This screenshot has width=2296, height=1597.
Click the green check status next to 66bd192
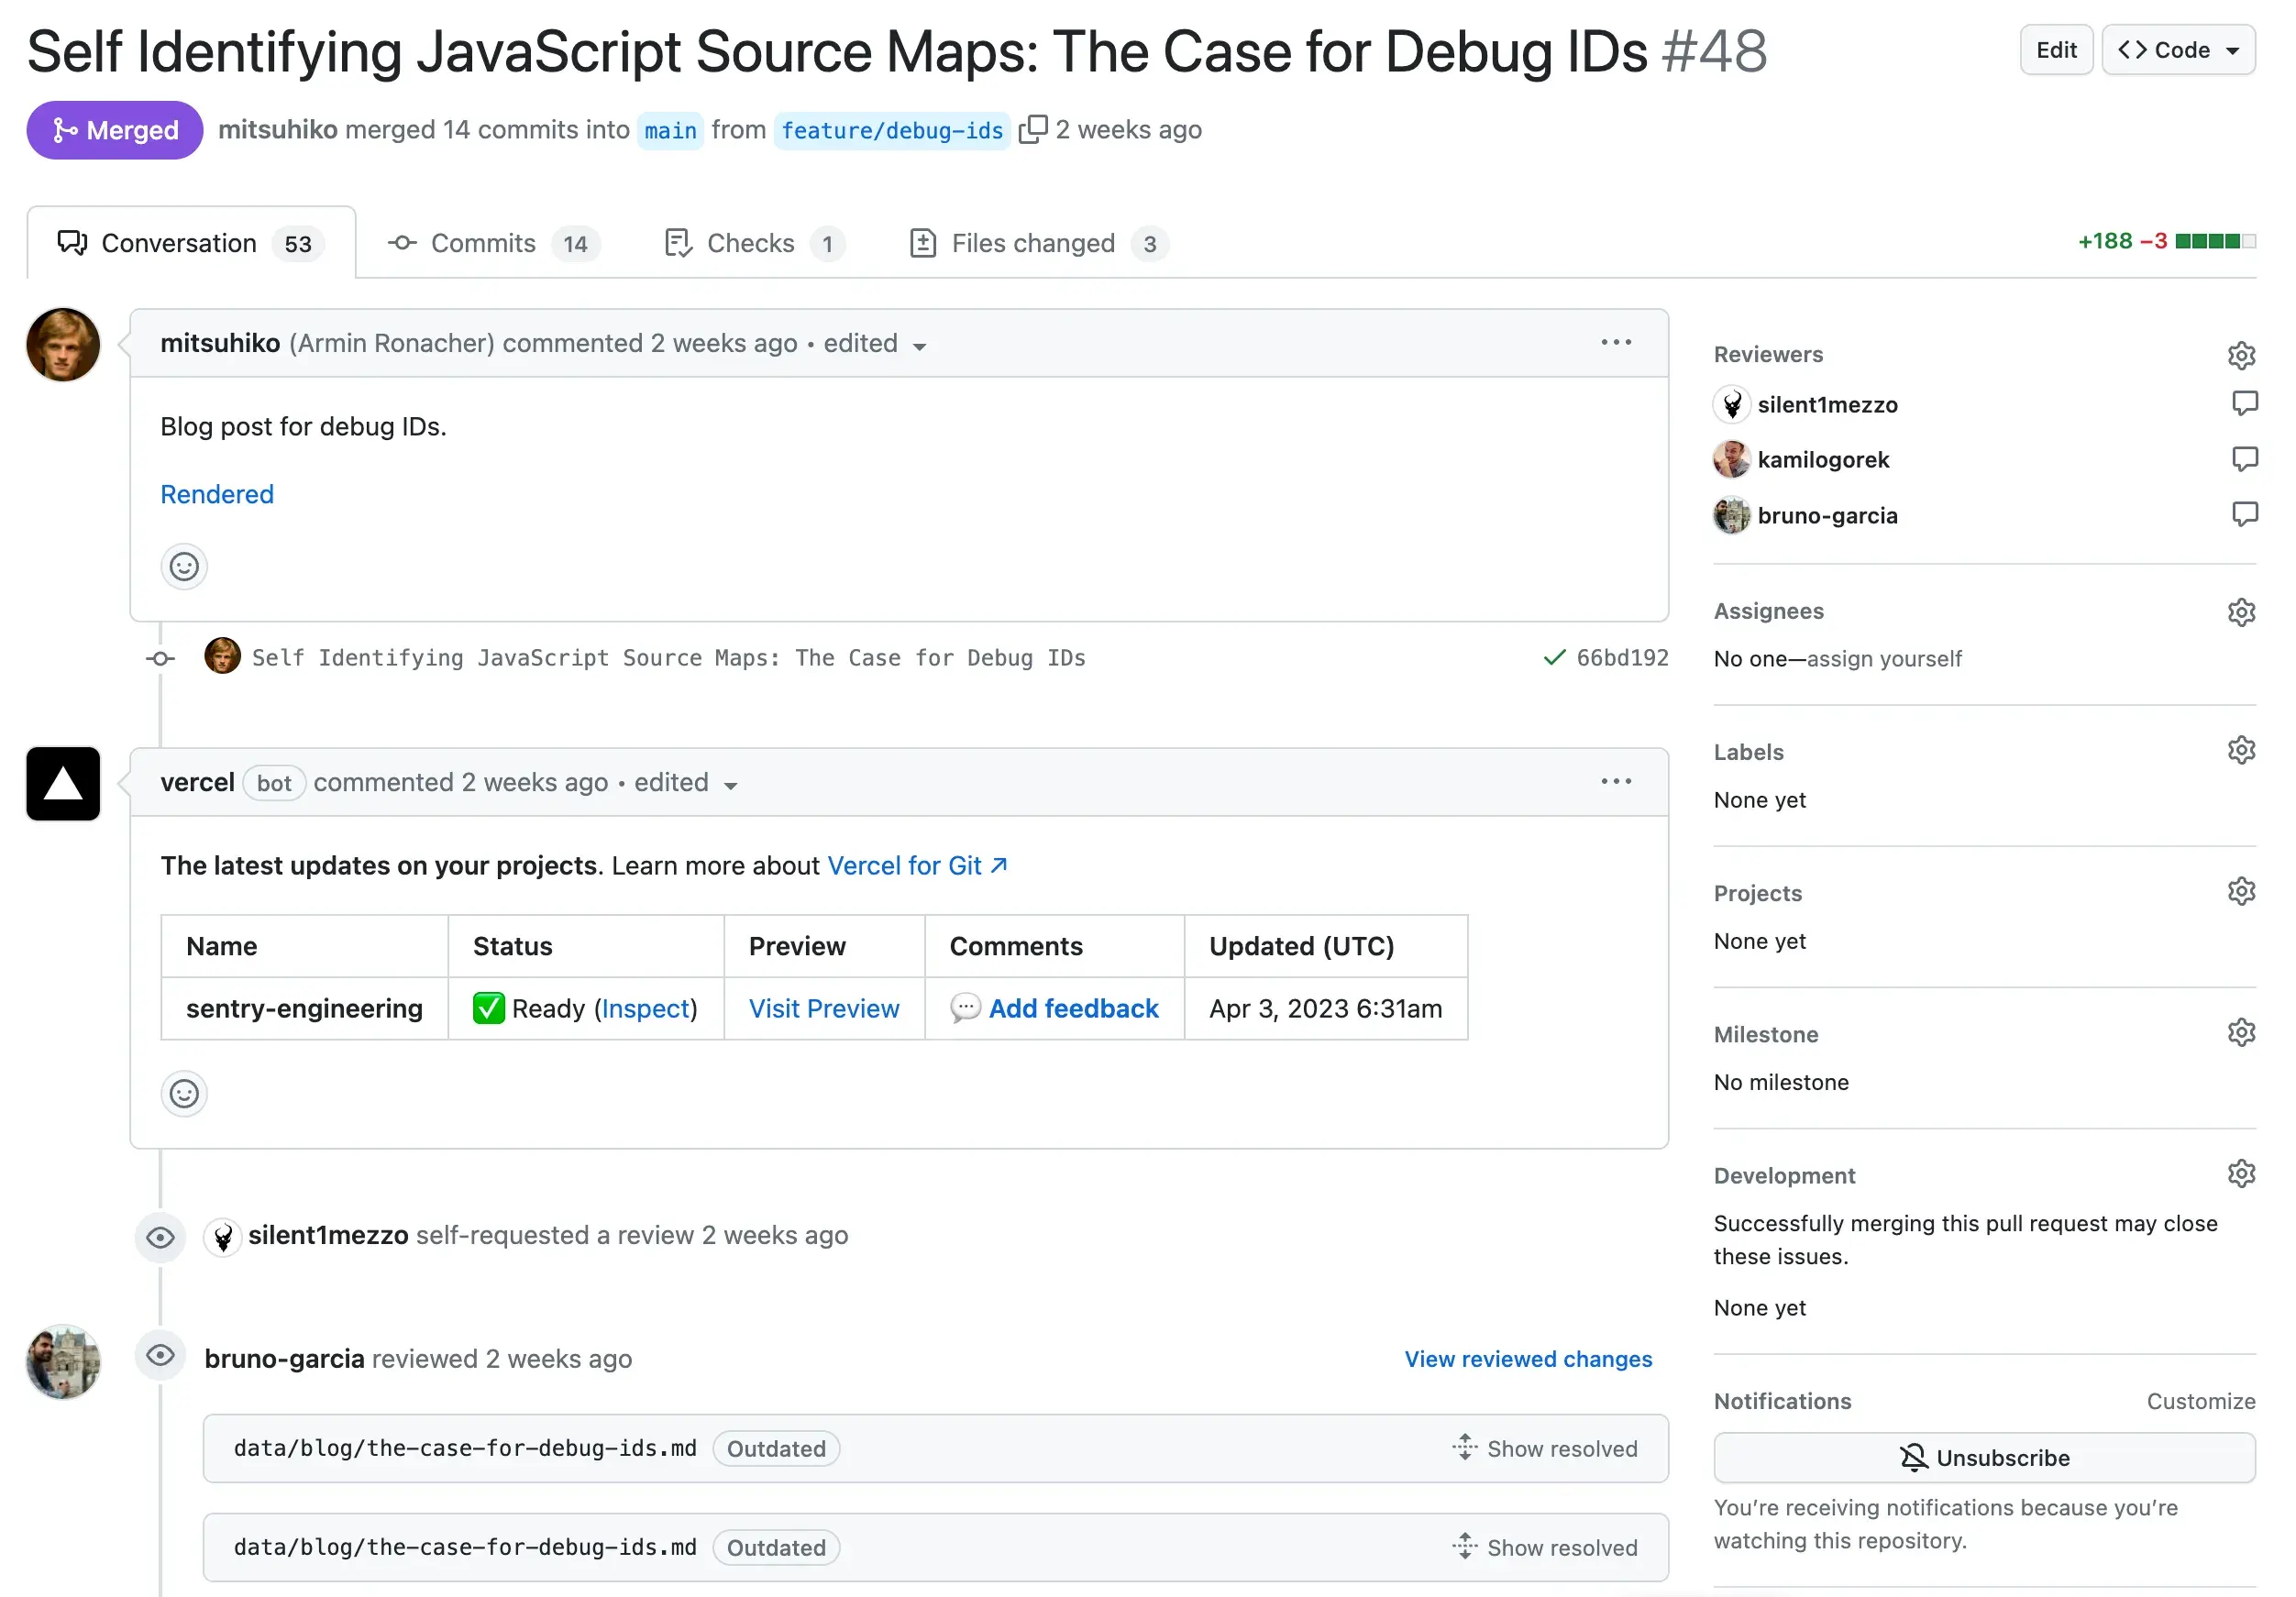1553,657
